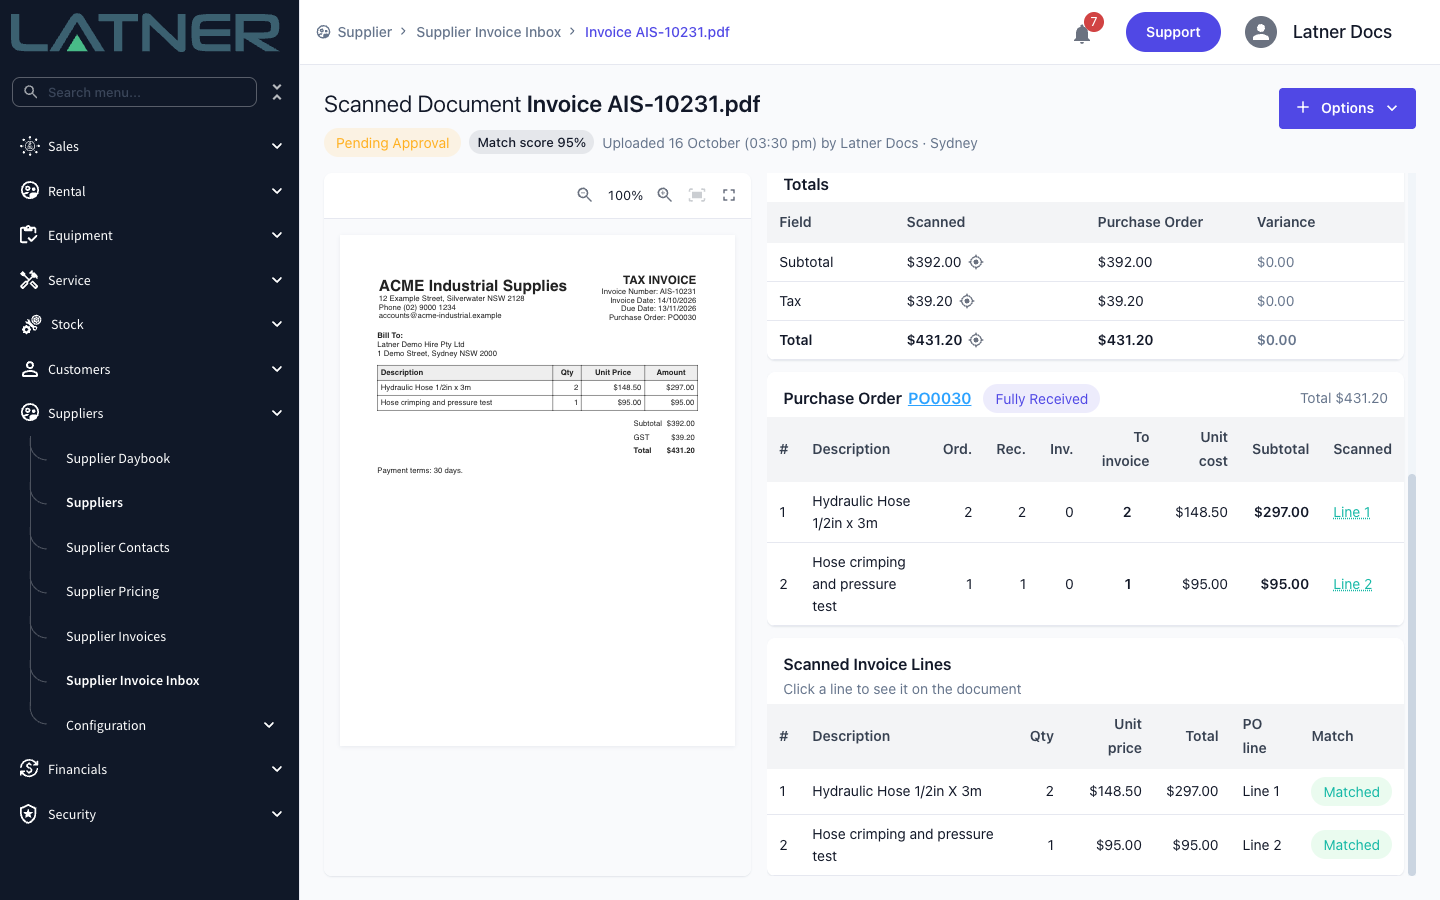Click the Customers person icon
This screenshot has height=900, width=1440.
tap(30, 369)
